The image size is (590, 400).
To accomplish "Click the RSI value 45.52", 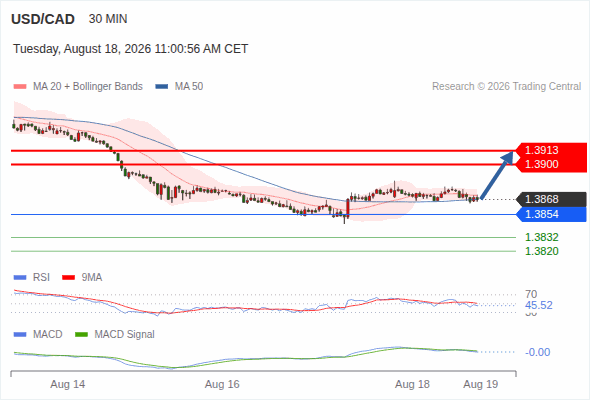I will coord(539,305).
